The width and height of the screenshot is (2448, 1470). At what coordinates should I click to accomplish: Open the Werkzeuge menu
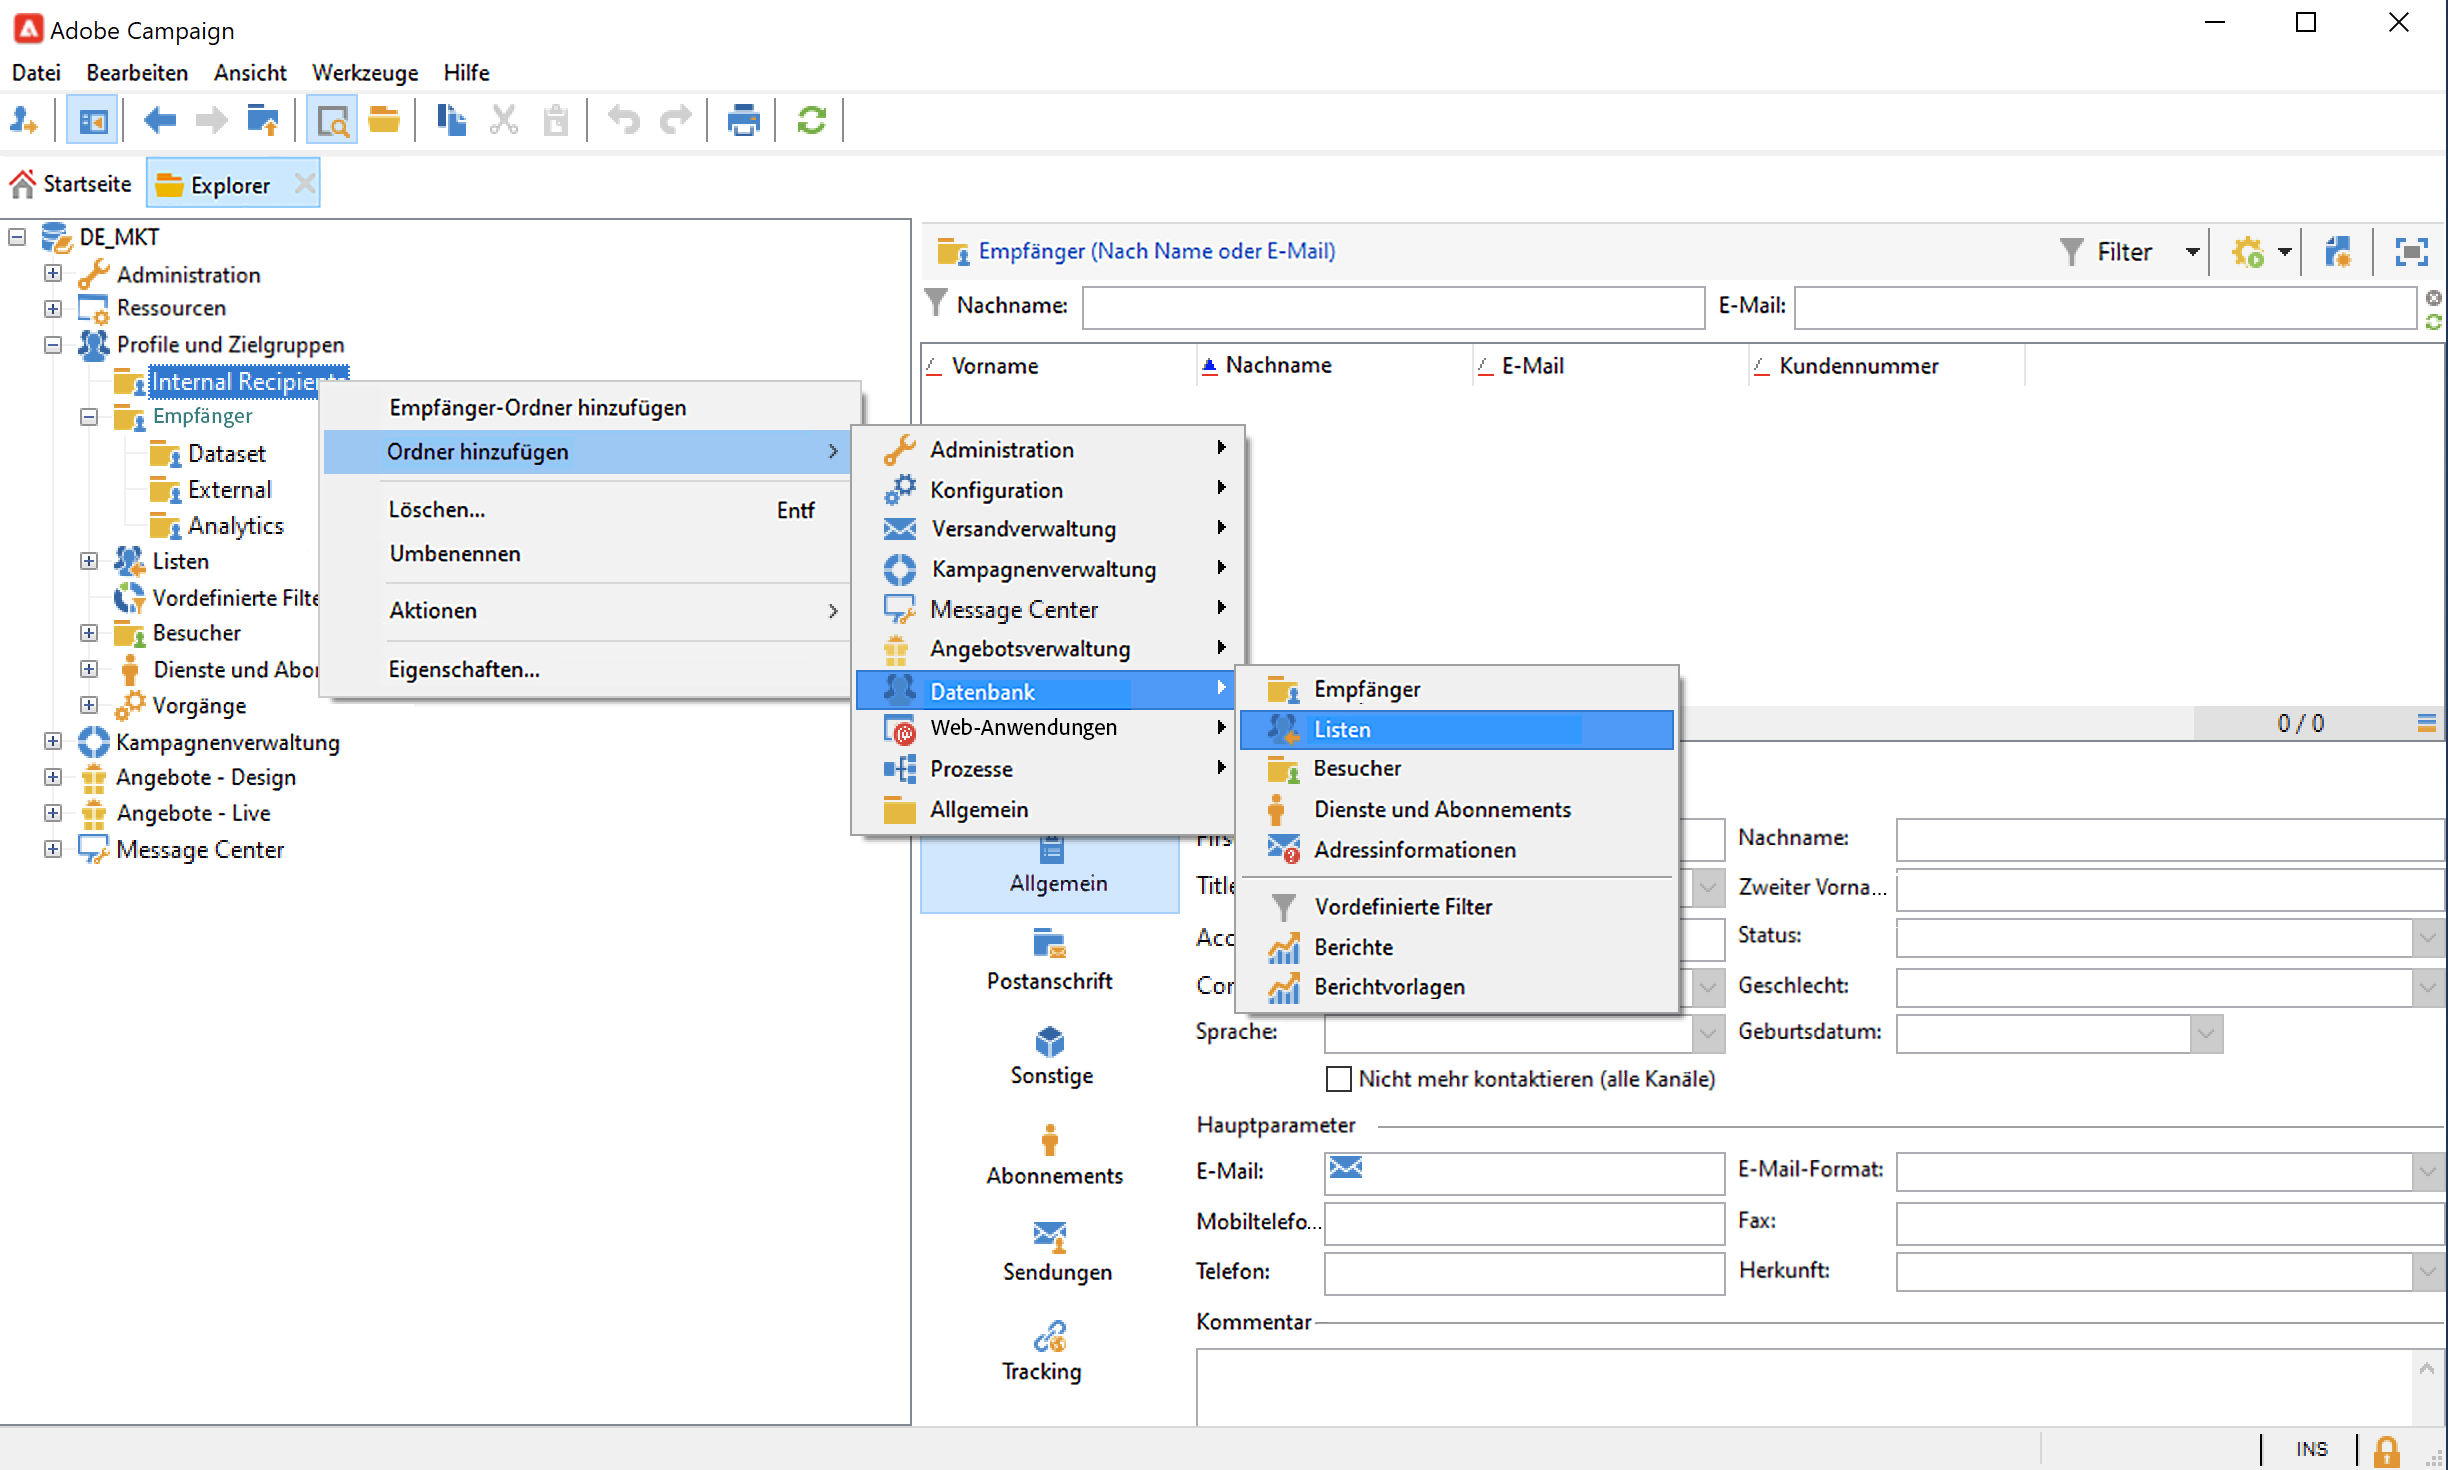(364, 73)
